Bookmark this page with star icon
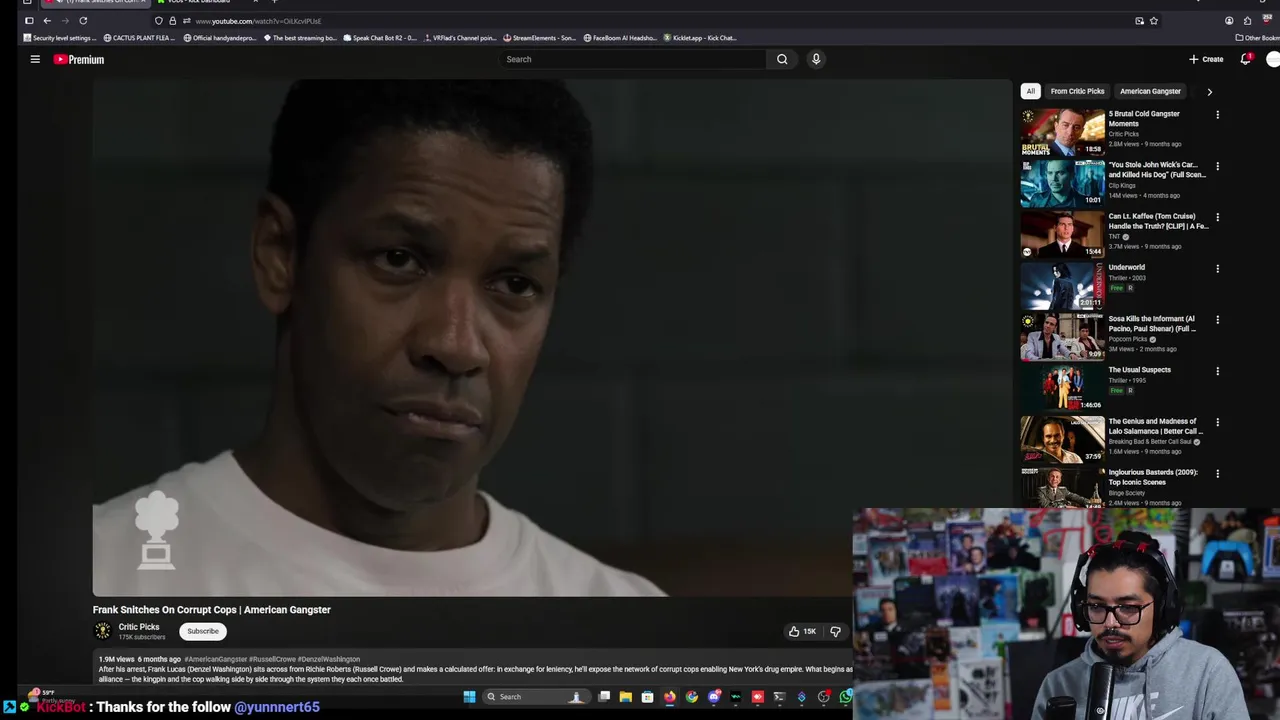Viewport: 1280px width, 720px height. 1154,20
